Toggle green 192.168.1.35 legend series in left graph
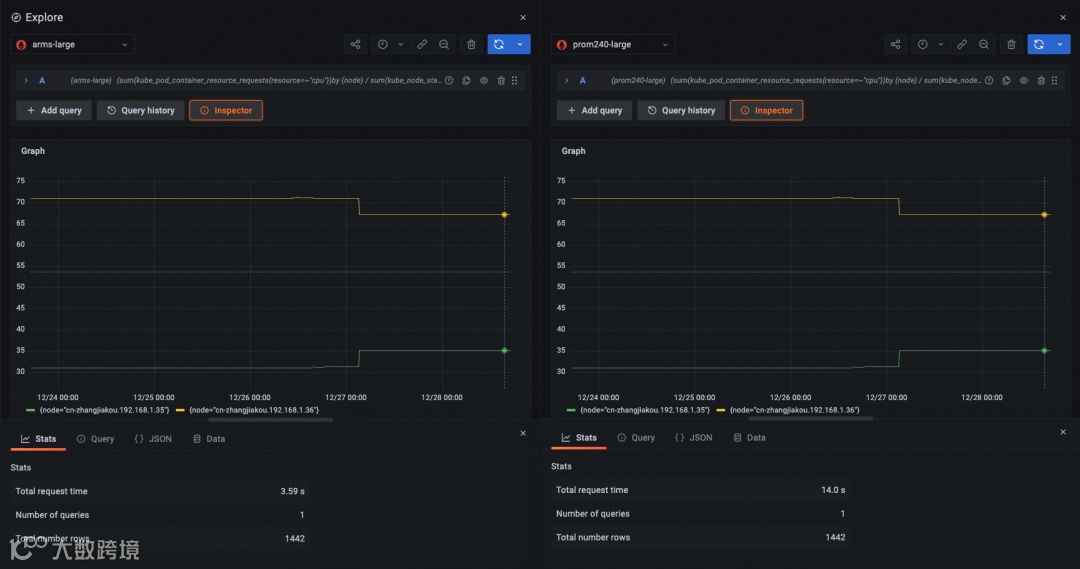1080x569 pixels. click(x=98, y=410)
